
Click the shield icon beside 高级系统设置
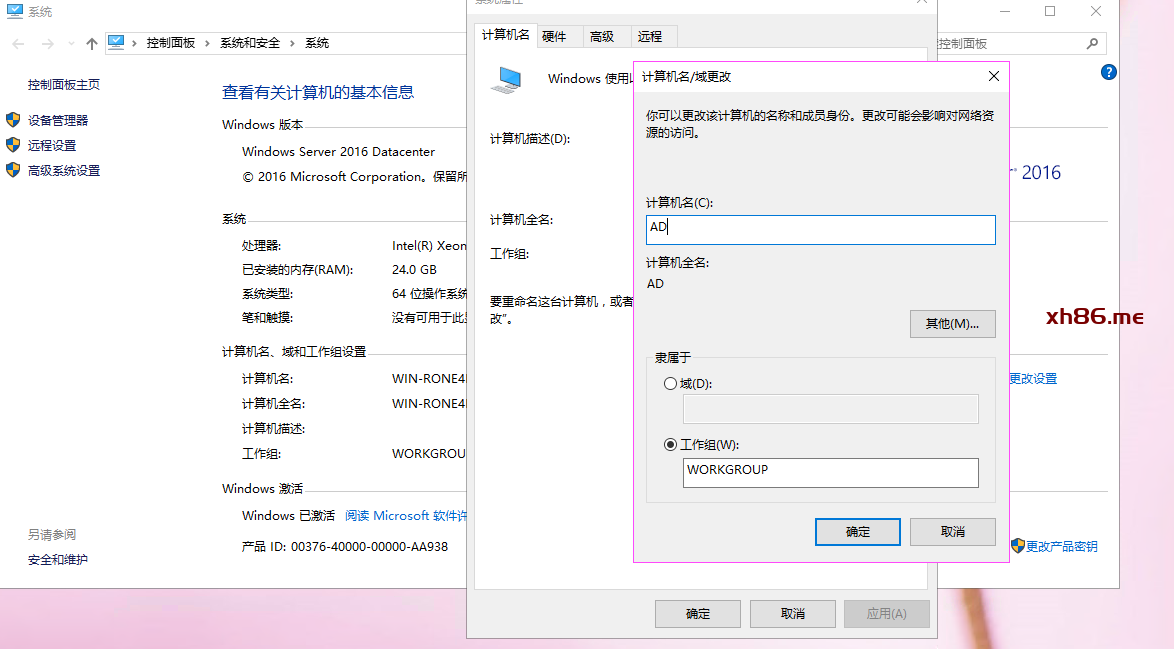click(13, 170)
